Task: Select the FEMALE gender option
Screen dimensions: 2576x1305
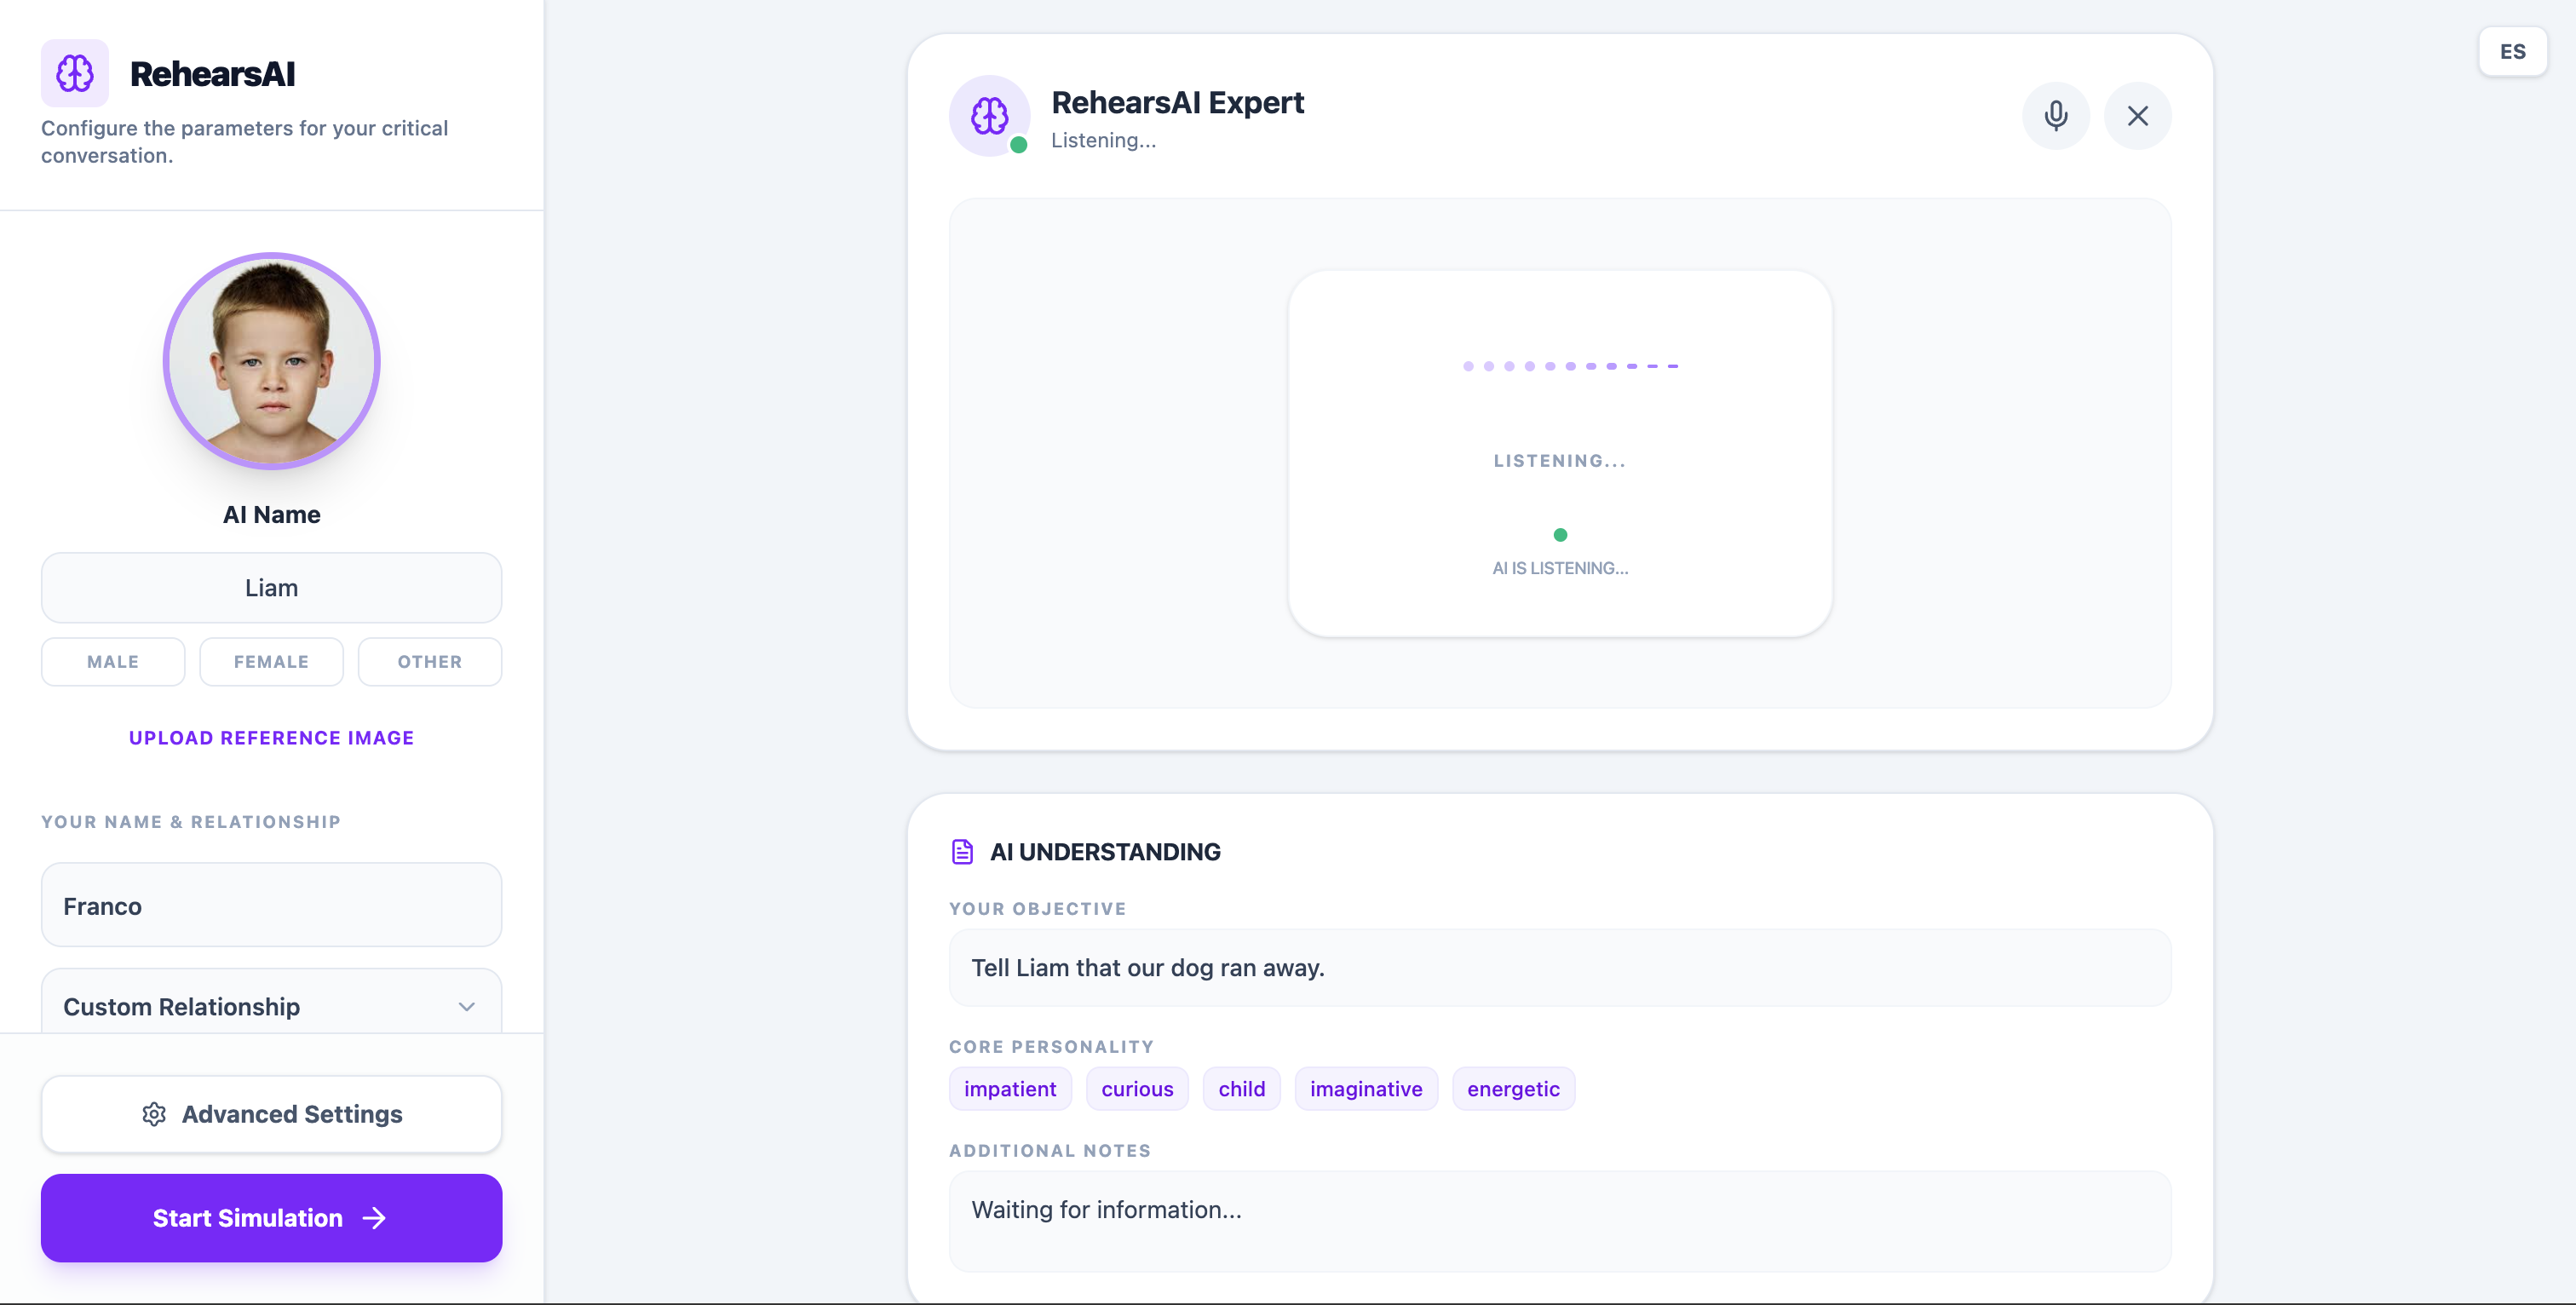Action: click(271, 662)
